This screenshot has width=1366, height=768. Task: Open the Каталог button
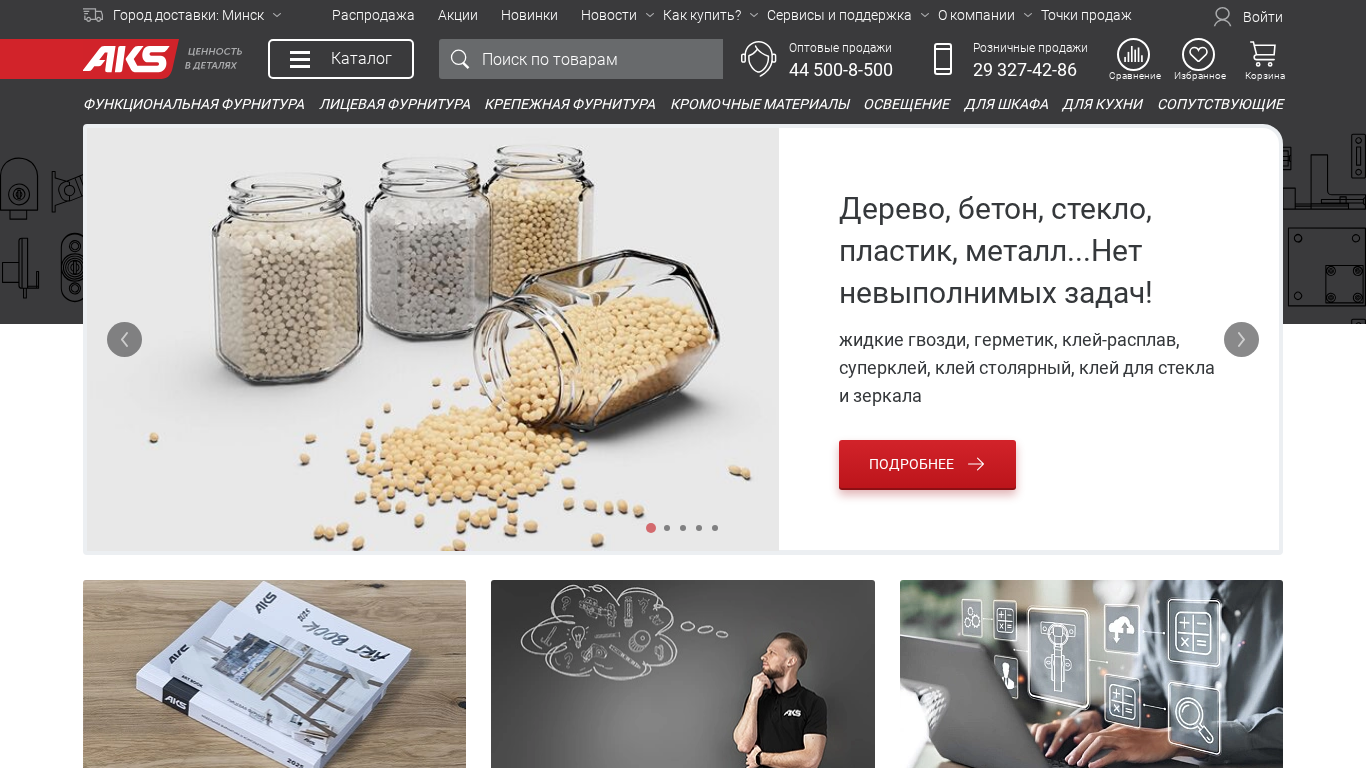pos(341,59)
